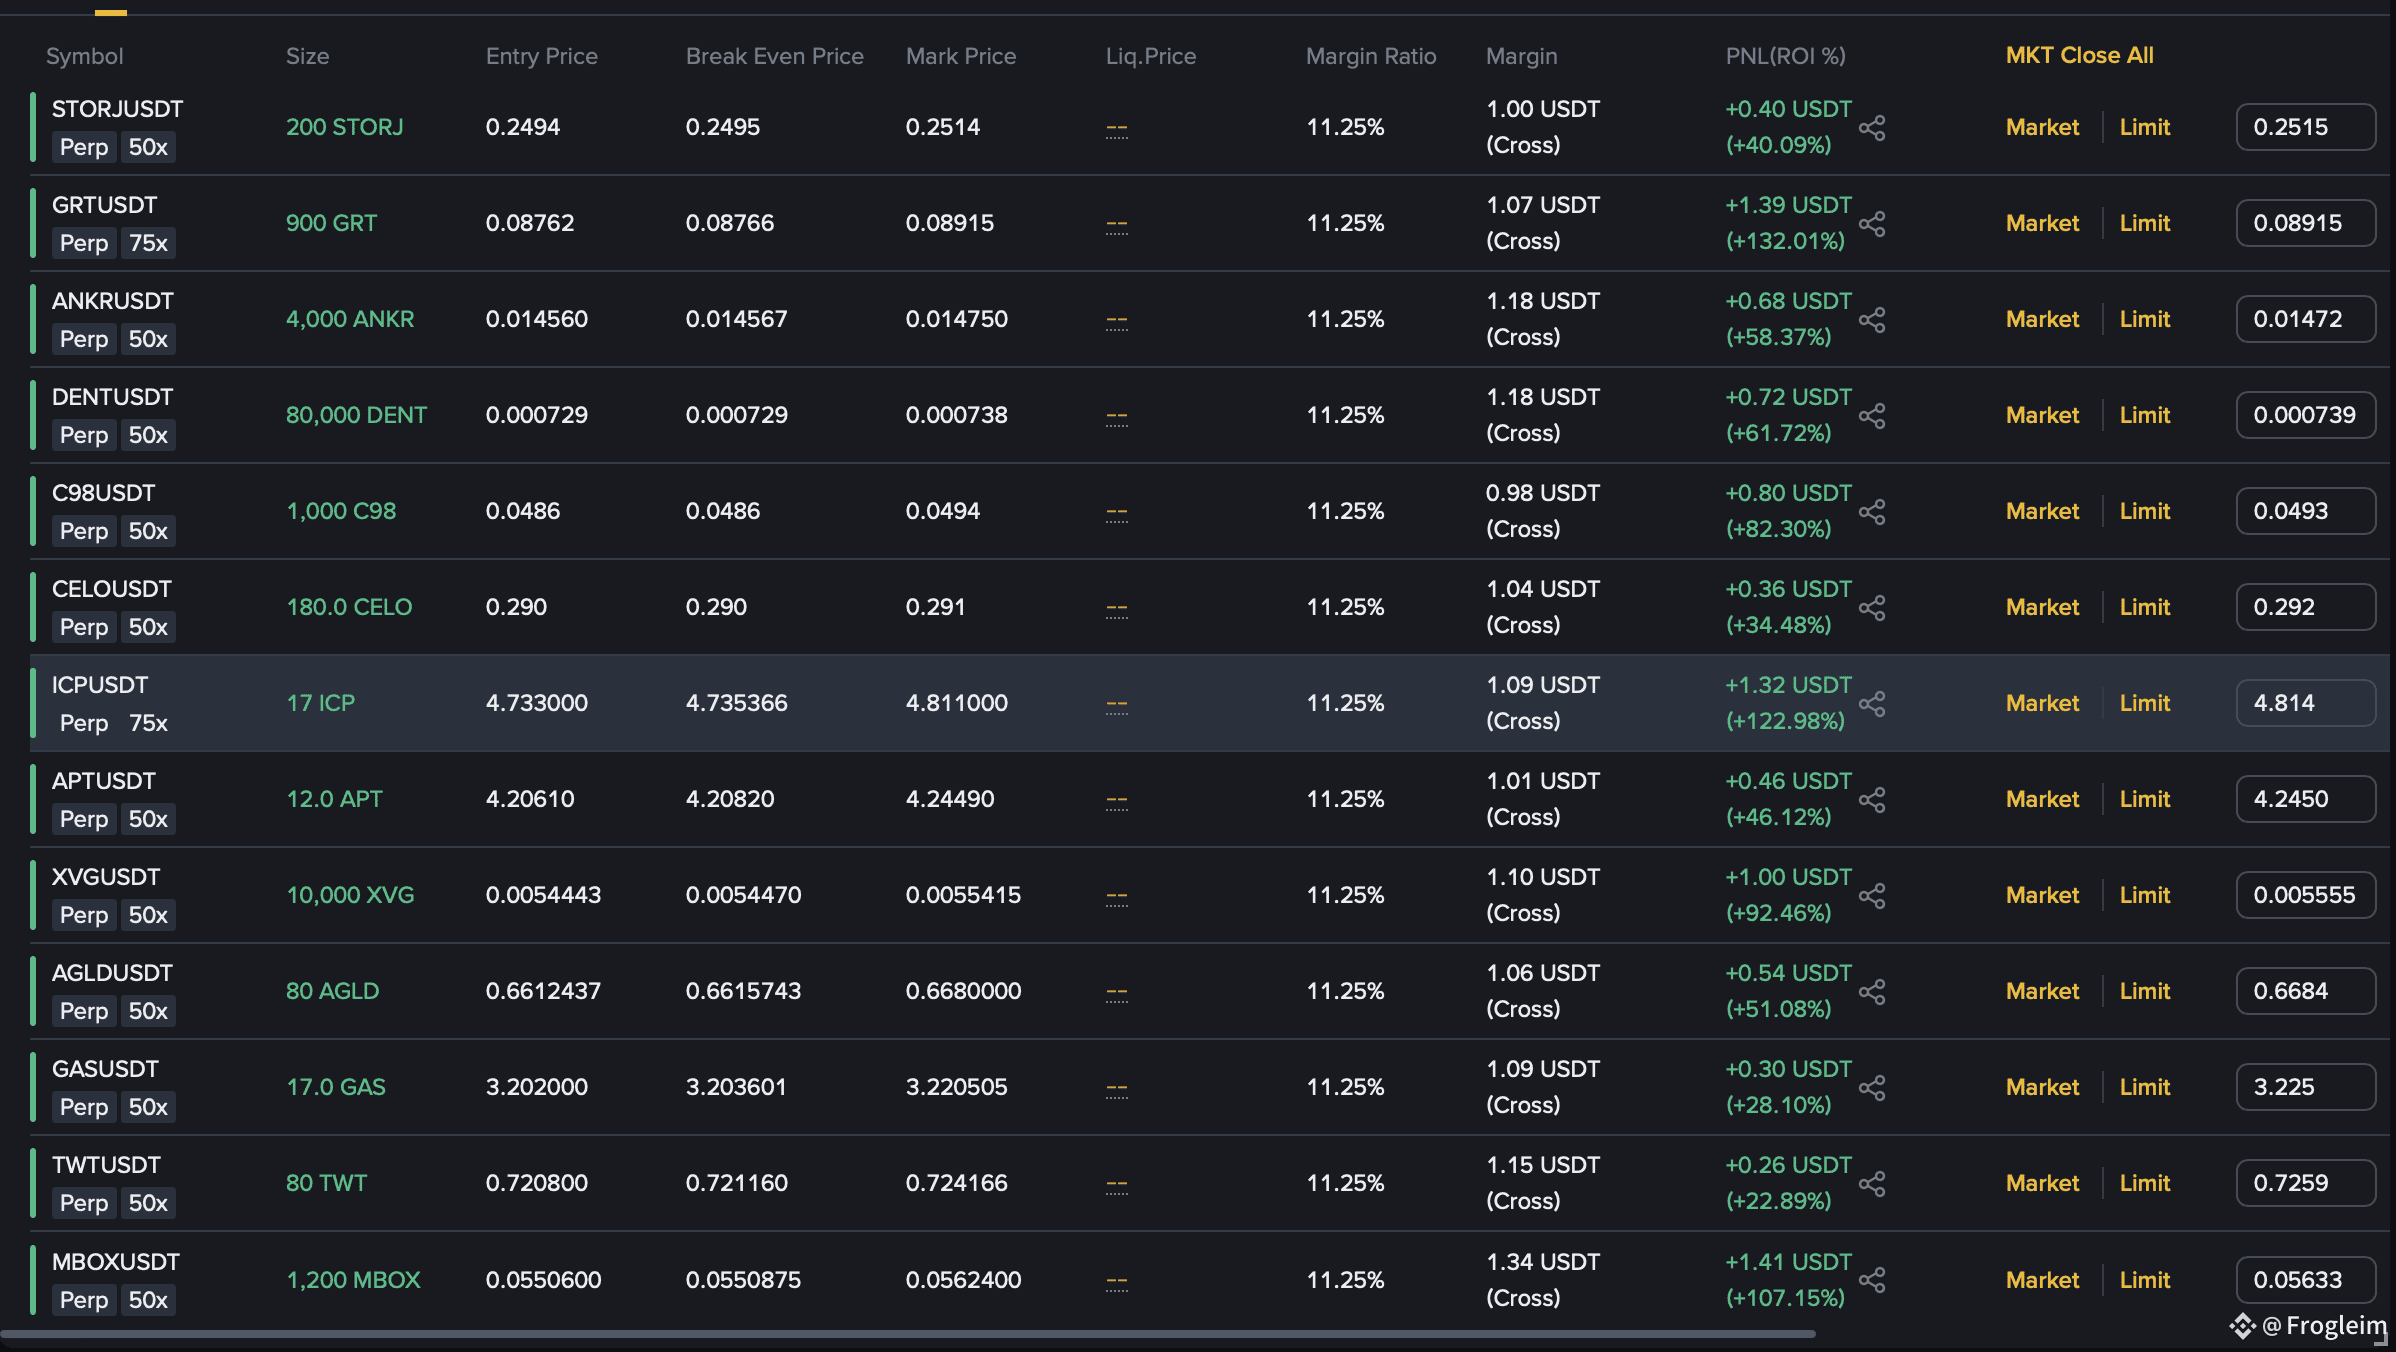
Task: Click share icon on MBOXUSDT row
Action: point(1872,1280)
